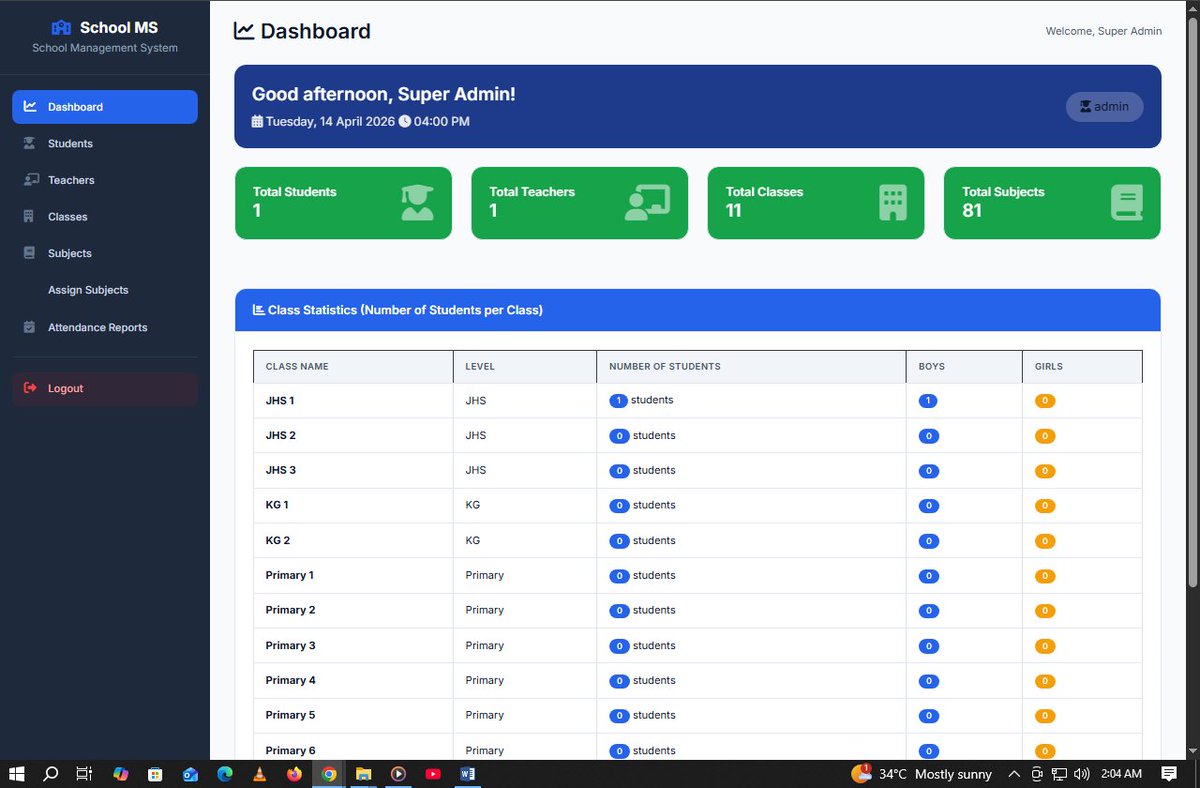Open the notification center icon

1169,774
